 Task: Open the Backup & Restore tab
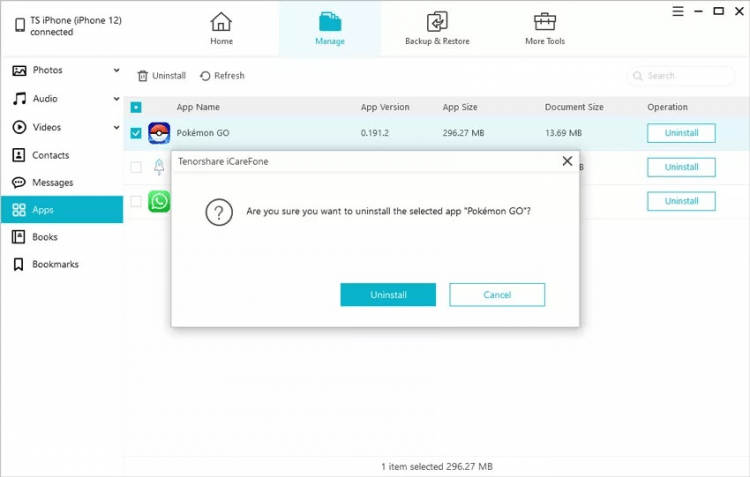point(437,29)
